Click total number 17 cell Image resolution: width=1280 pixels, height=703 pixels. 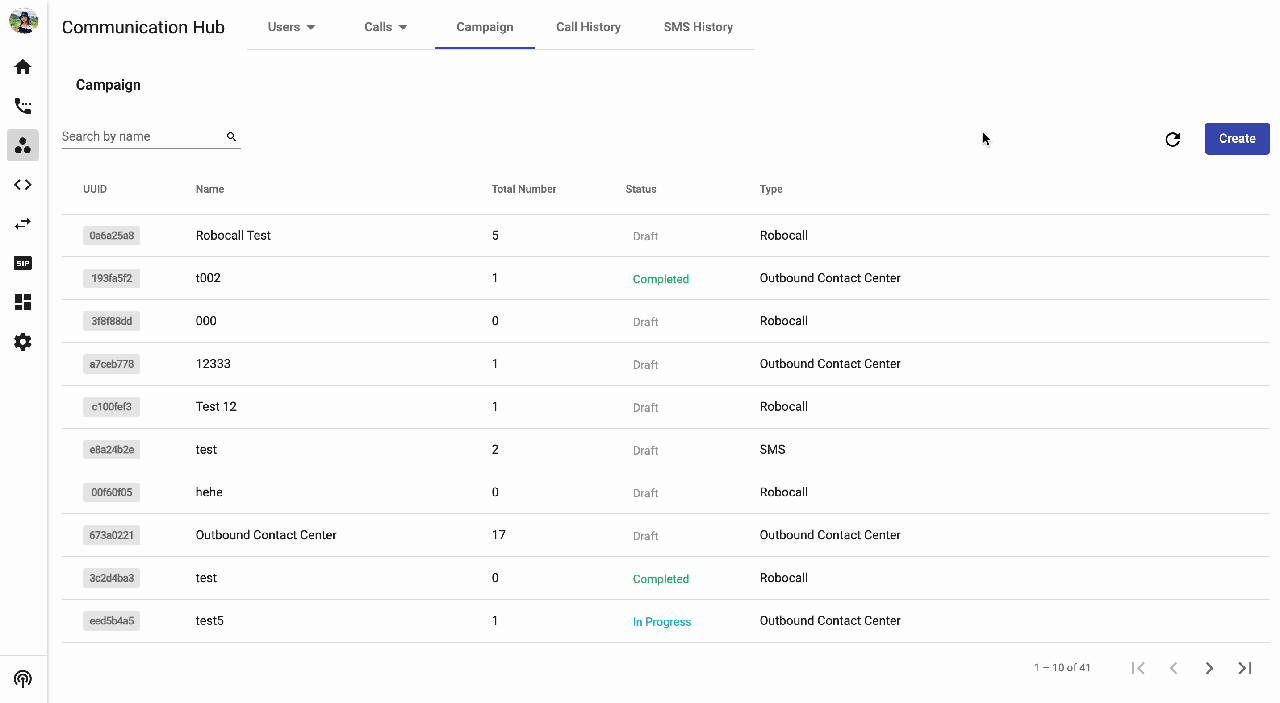tap(499, 535)
